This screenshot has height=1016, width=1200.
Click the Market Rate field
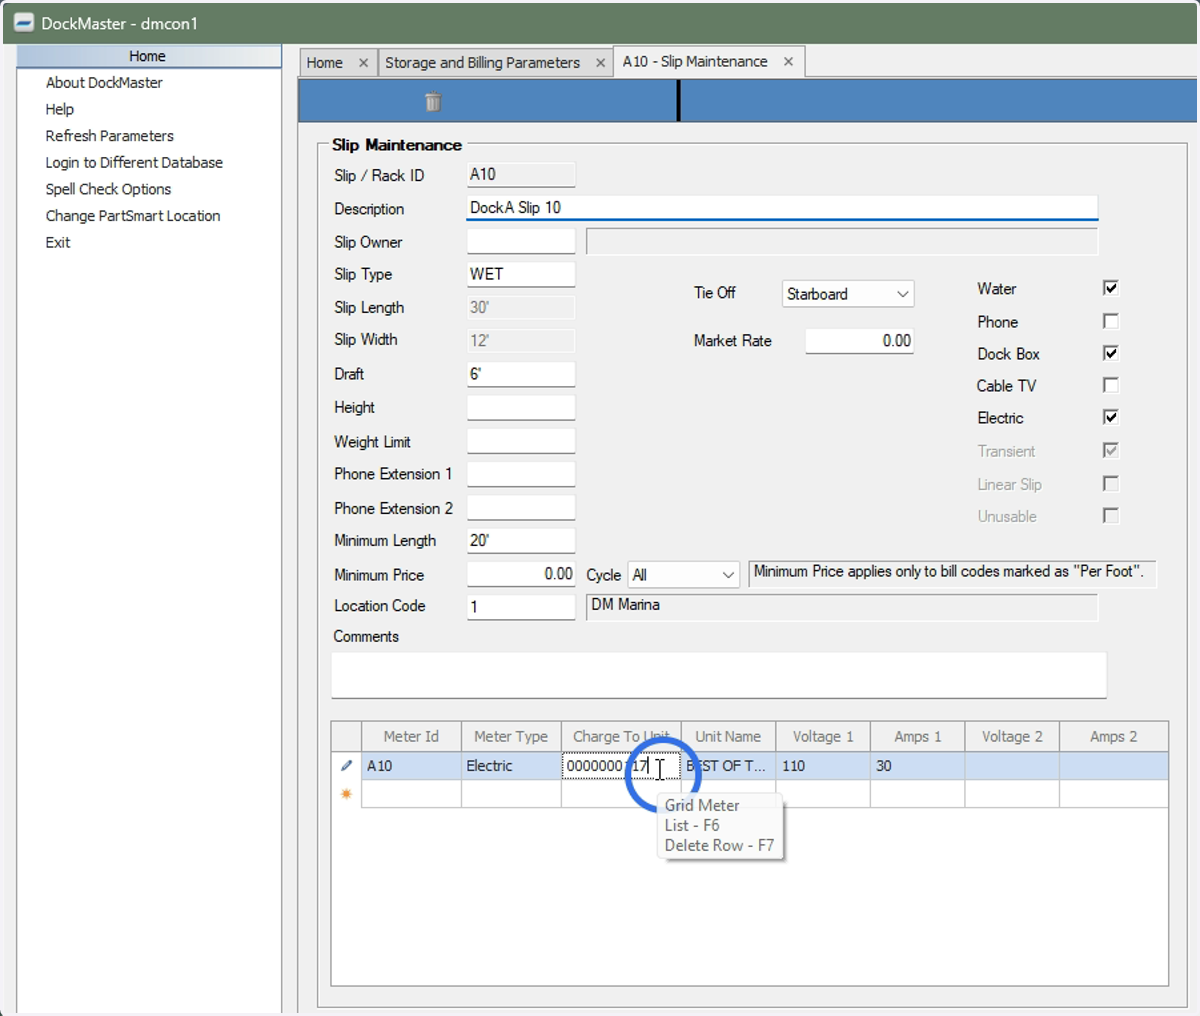click(x=859, y=341)
